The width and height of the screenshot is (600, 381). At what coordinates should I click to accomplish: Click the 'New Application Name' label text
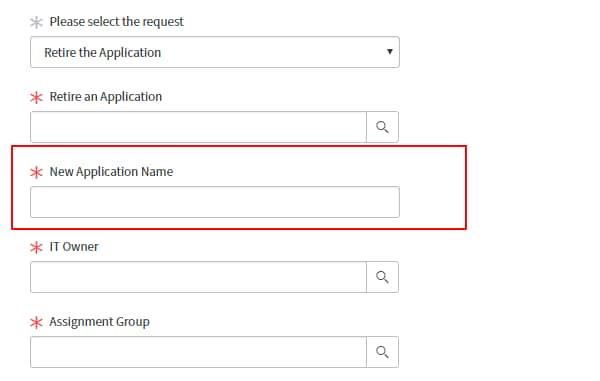pos(111,172)
